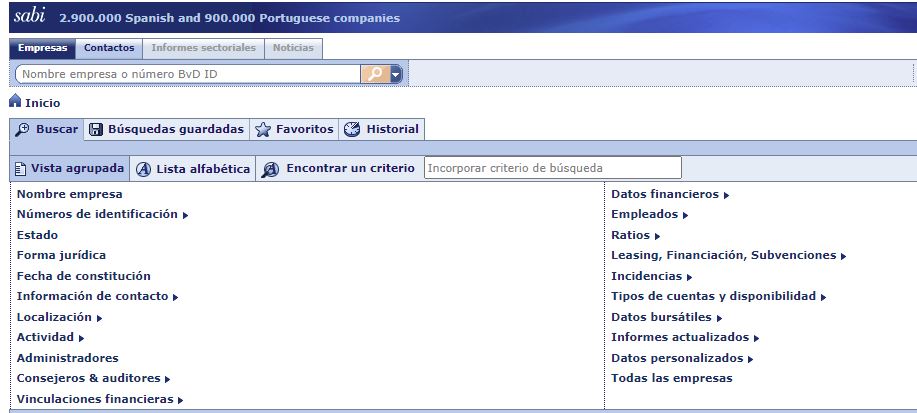
Task: Click the home icon beside Inicio
Action: 15,102
